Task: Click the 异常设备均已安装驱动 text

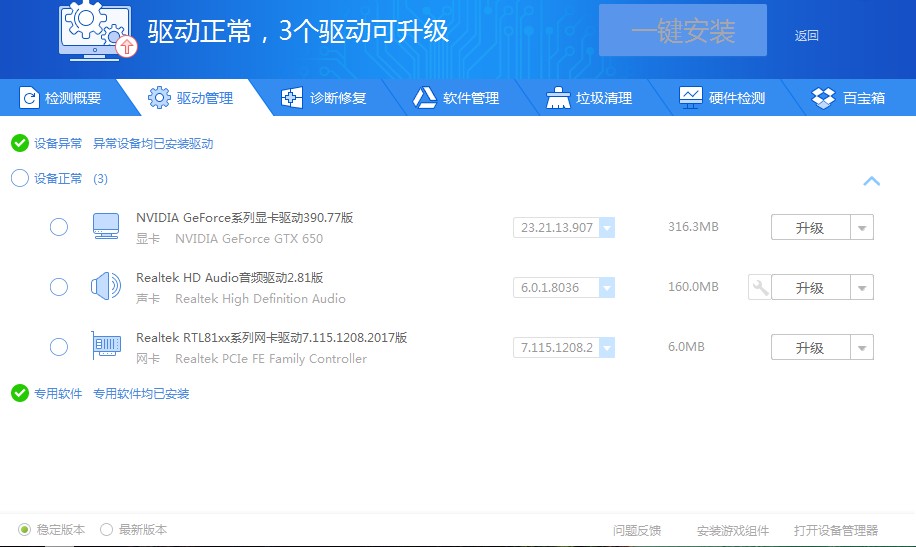Action: [153, 143]
